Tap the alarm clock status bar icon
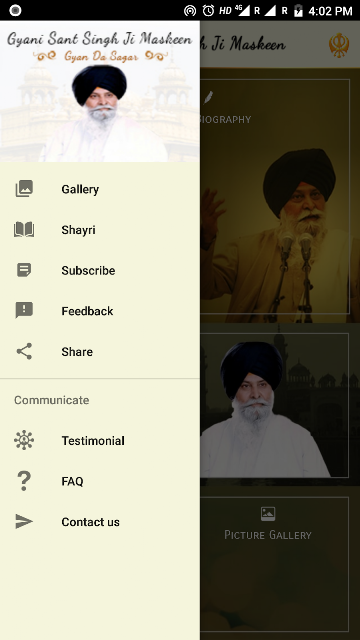 click(x=208, y=11)
